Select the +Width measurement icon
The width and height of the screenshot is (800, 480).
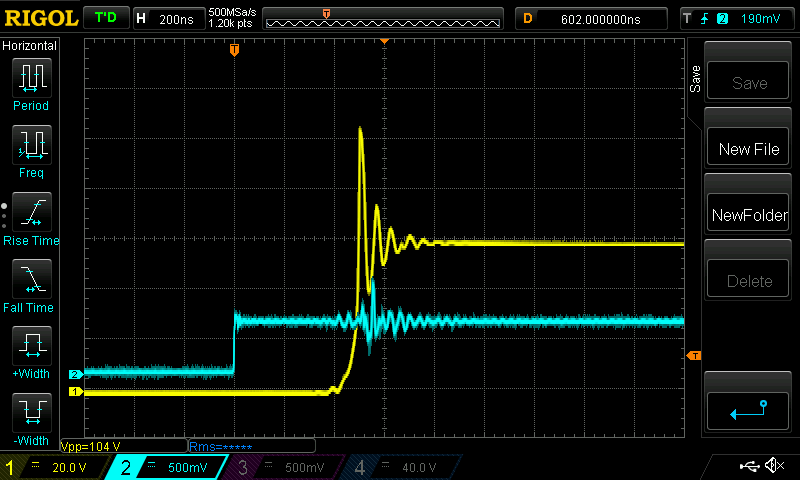click(30, 347)
